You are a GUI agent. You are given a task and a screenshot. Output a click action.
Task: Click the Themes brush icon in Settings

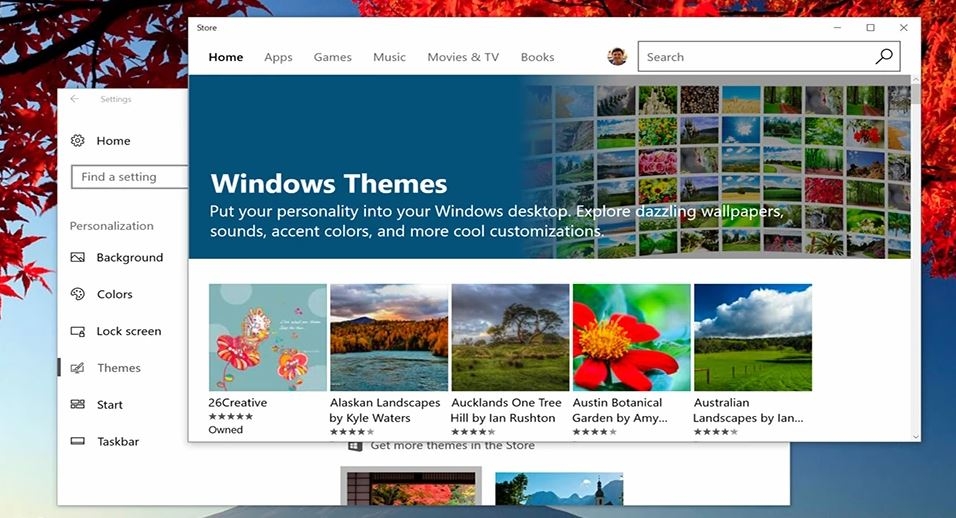click(x=77, y=367)
